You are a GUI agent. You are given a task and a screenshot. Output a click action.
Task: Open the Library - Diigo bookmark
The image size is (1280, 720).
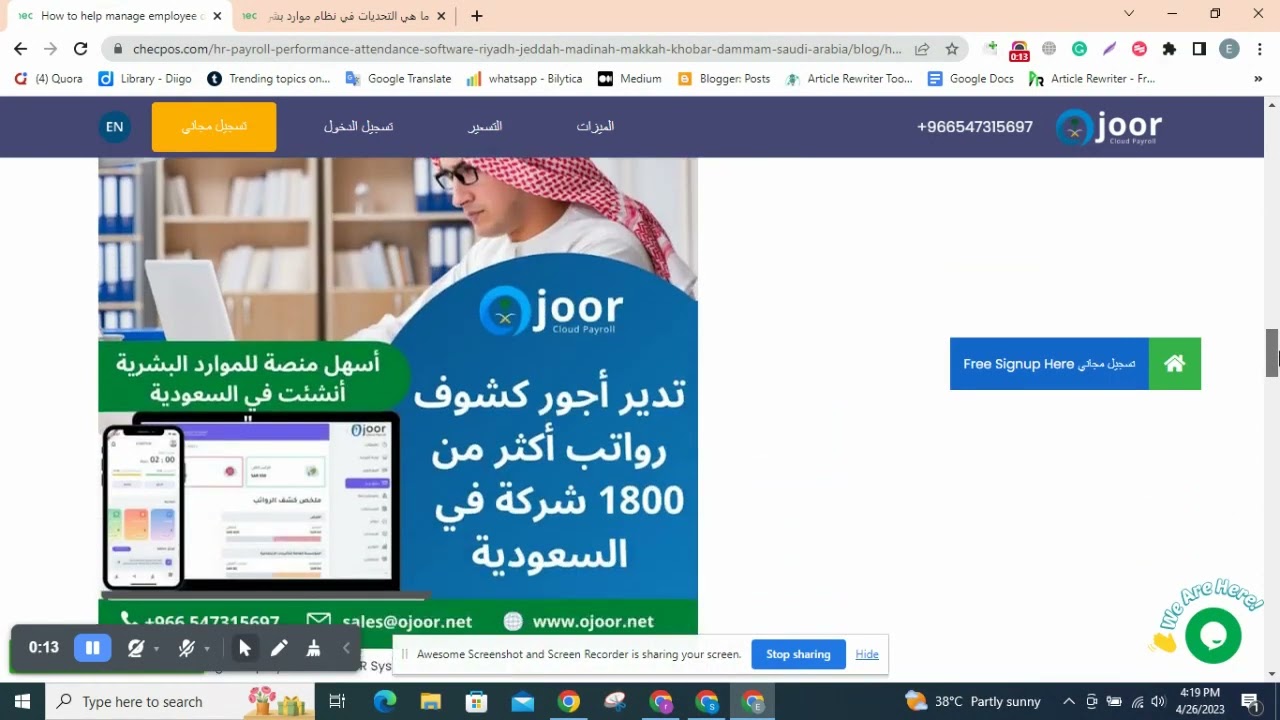145,78
